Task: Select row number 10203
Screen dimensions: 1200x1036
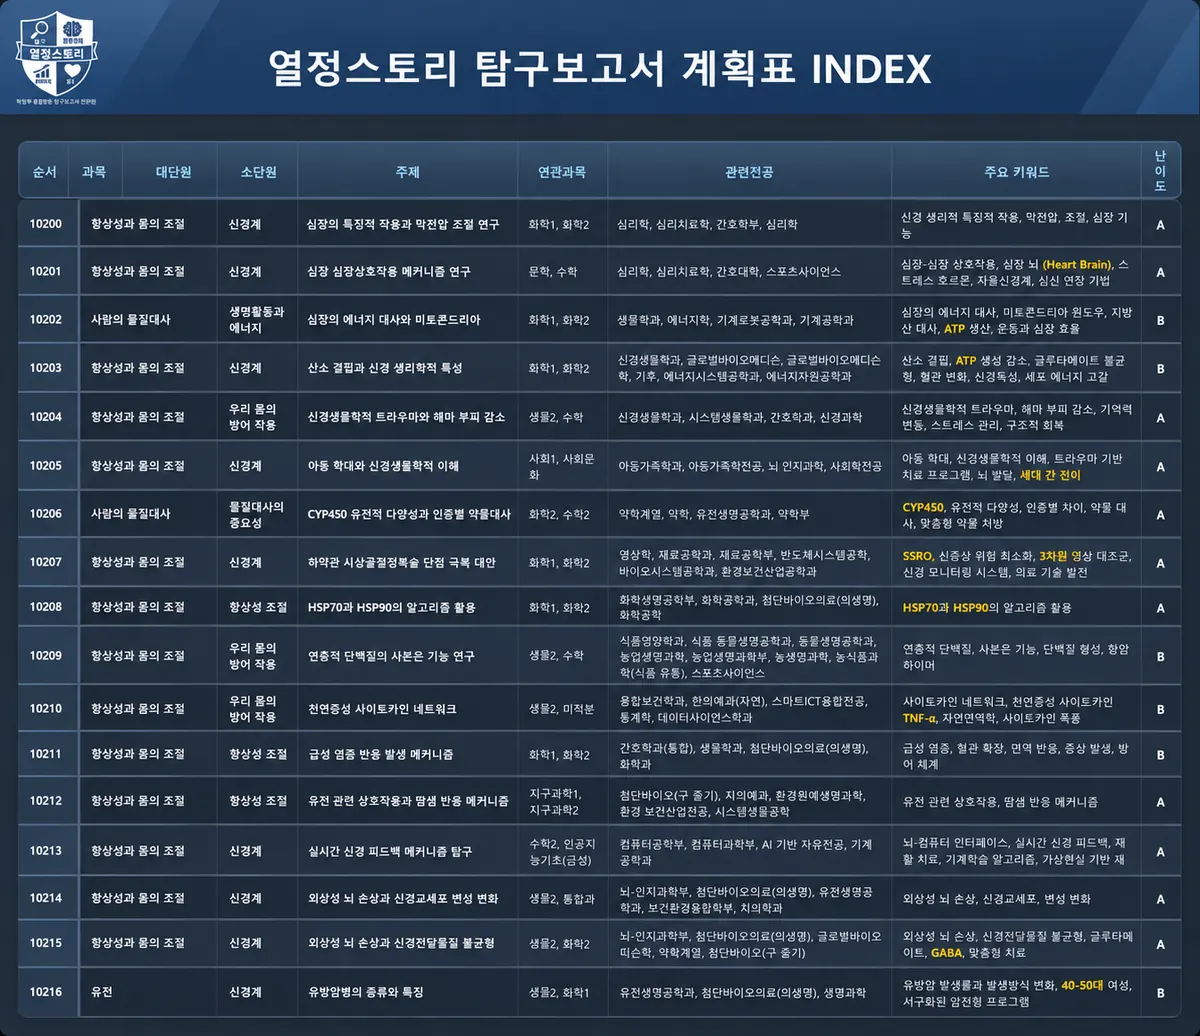Action: 46,368
